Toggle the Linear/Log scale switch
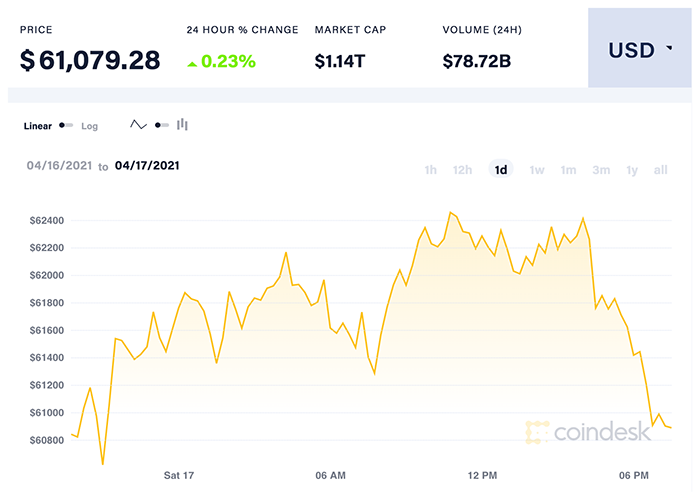 [x=66, y=126]
